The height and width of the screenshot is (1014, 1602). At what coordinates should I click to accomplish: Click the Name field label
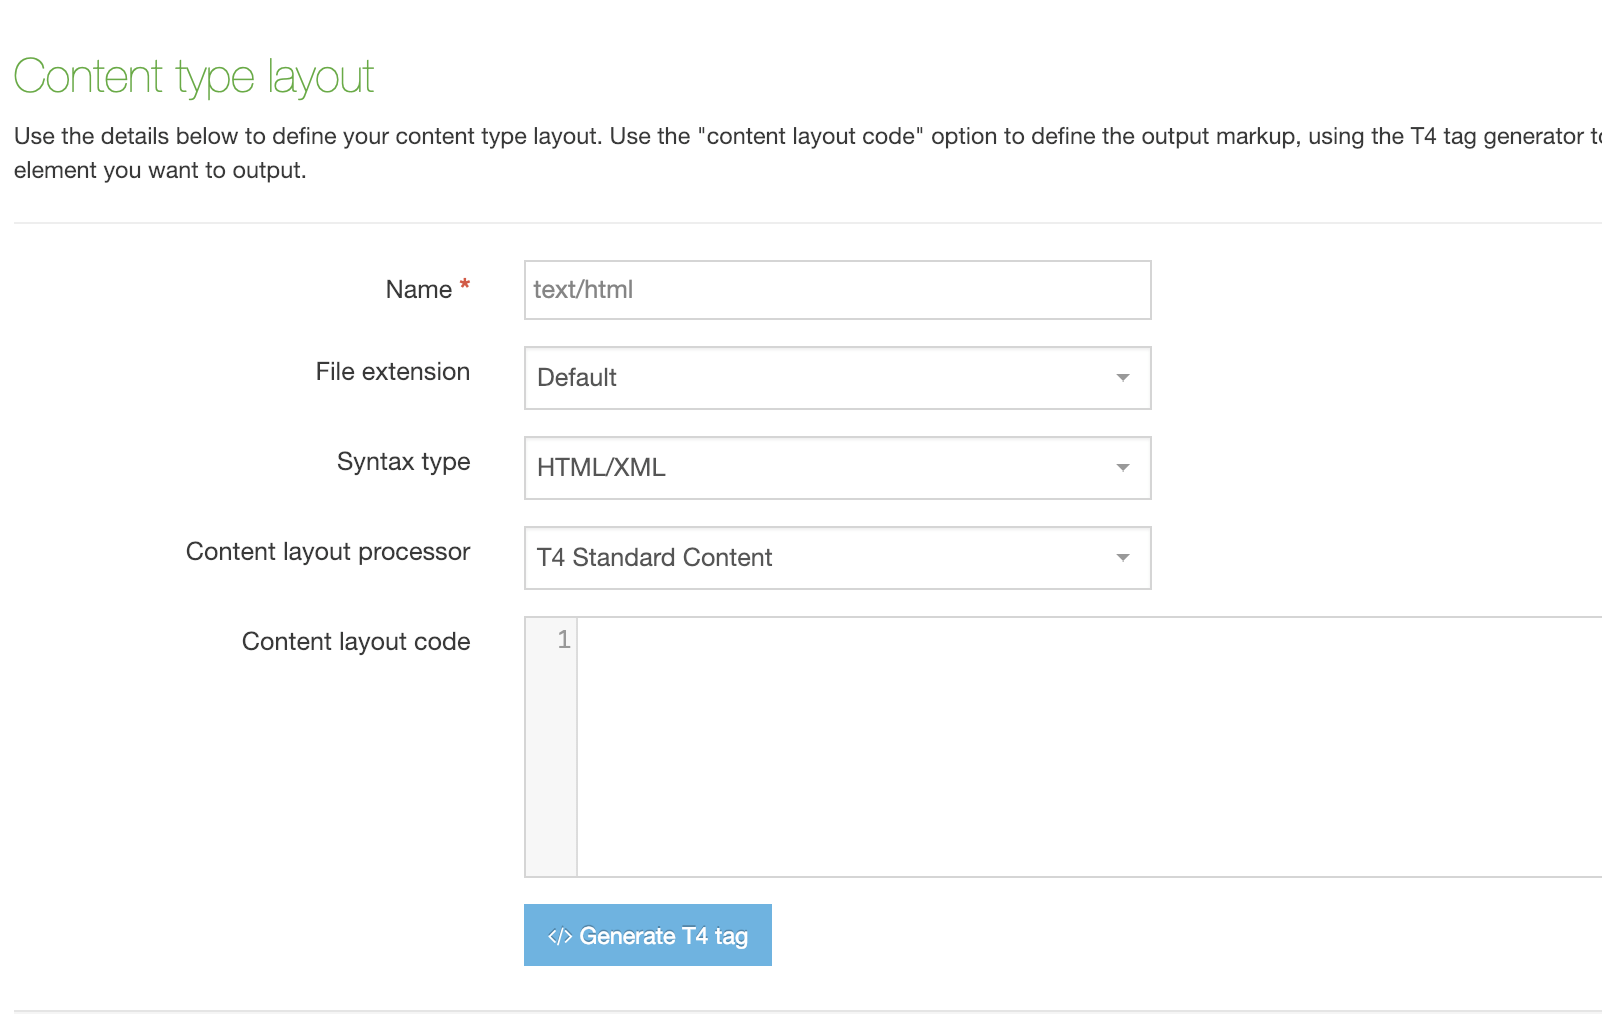[x=418, y=290]
